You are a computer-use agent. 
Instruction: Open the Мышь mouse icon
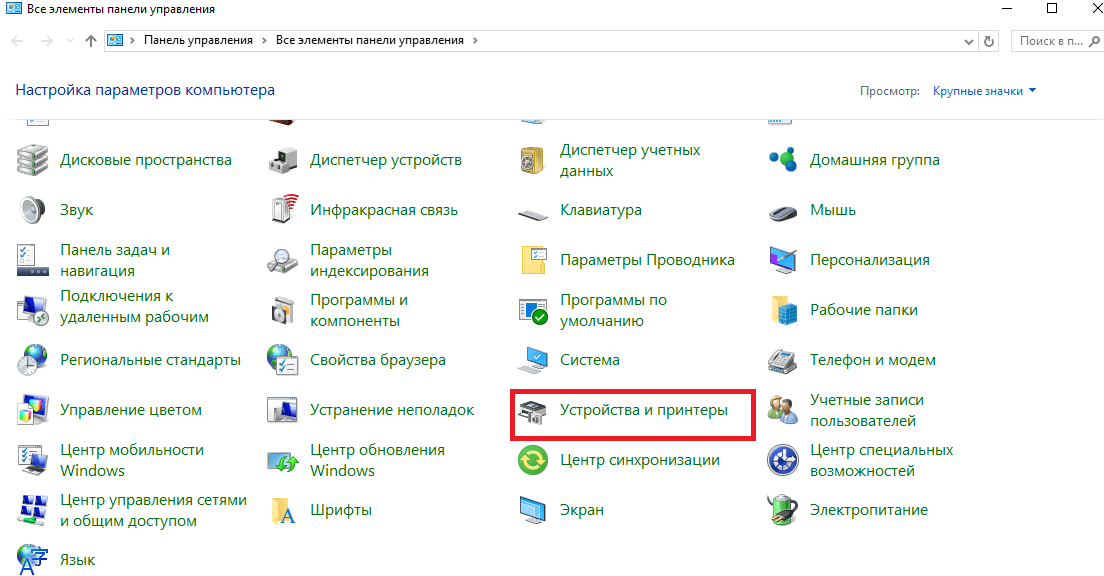[x=782, y=211]
